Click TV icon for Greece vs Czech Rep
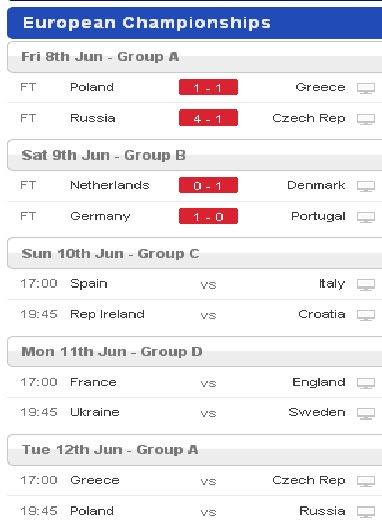 pos(366,481)
